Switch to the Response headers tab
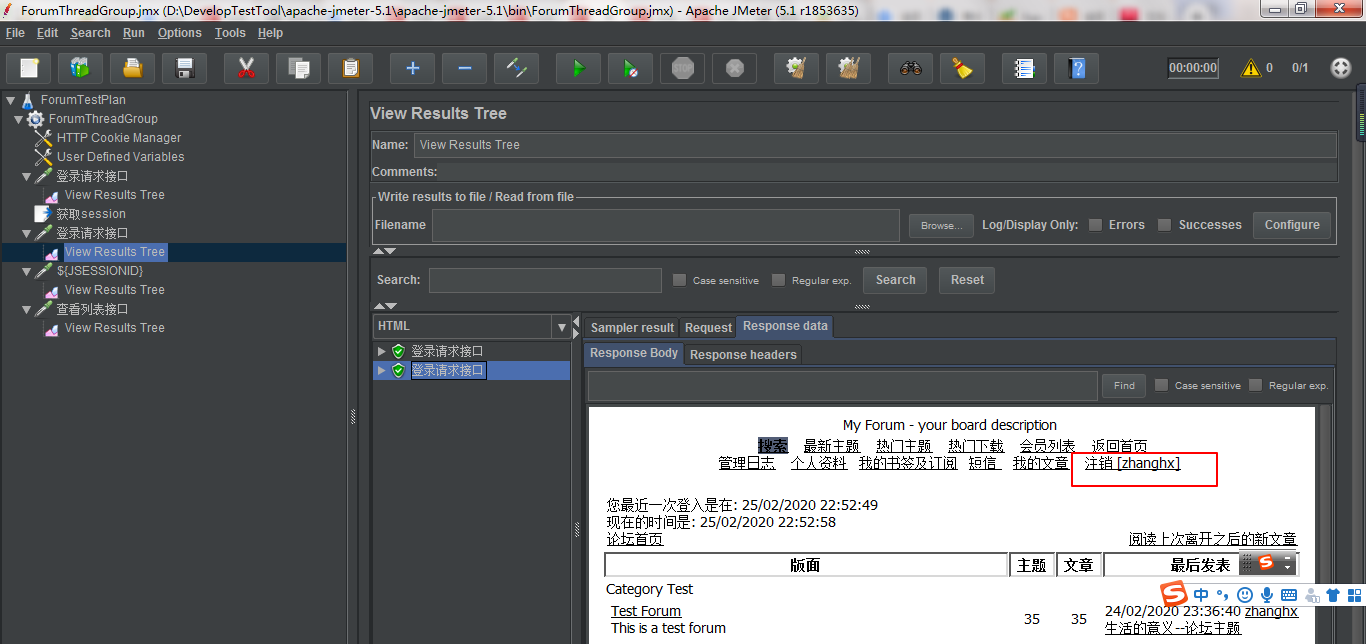Image resolution: width=1366 pixels, height=644 pixels. [x=743, y=354]
